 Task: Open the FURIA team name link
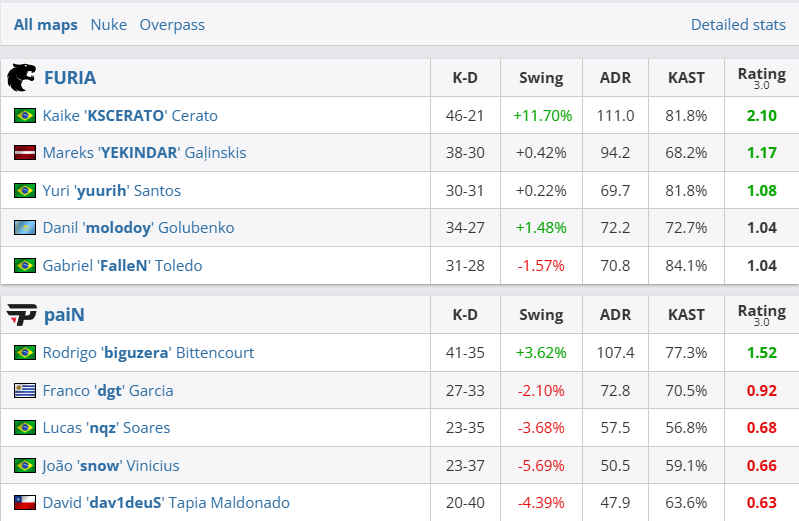[70, 78]
